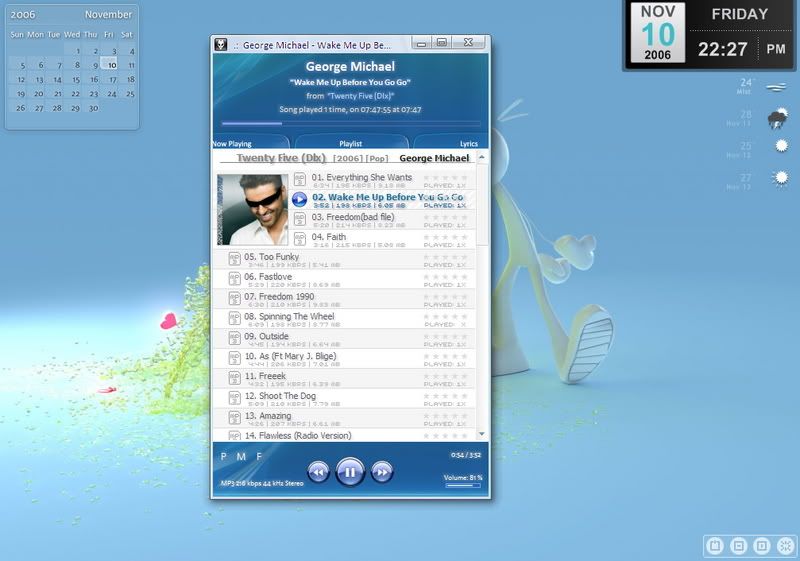Viewport: 800px width, 561px height.
Task: Click the album link 'Twenty Five (Dlx)' in header
Action: (361, 96)
